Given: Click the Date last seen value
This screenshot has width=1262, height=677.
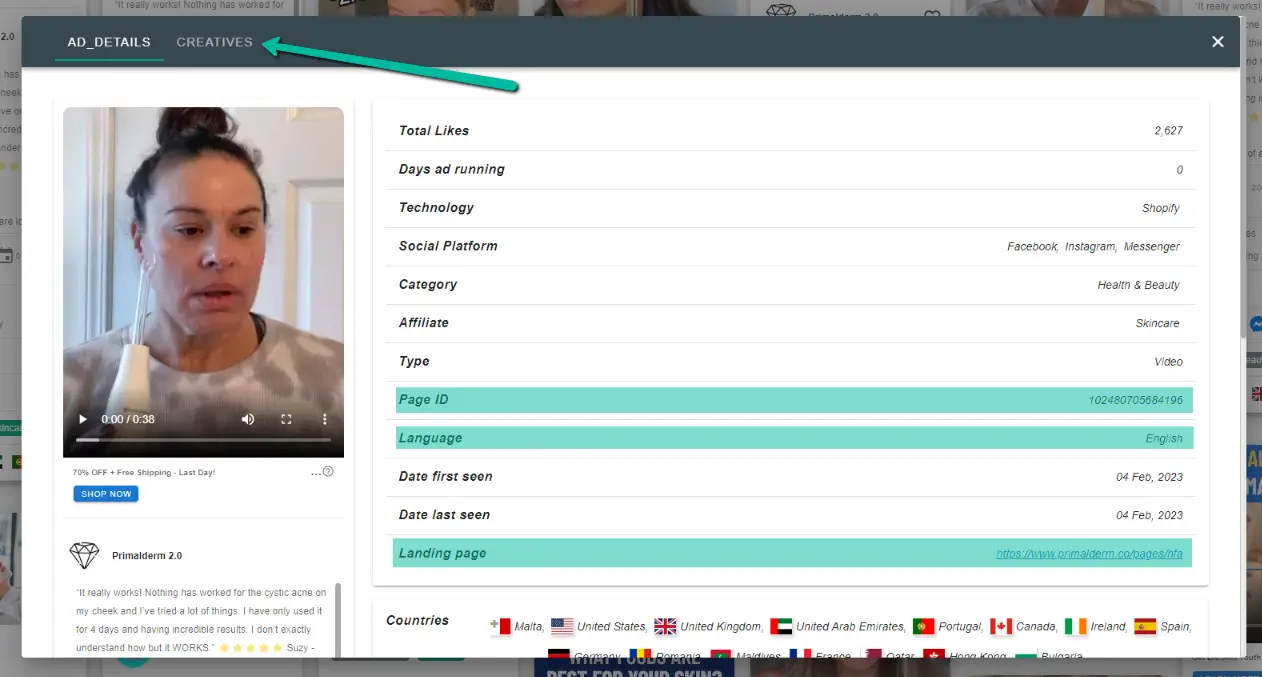Looking at the screenshot, I should tap(1150, 515).
